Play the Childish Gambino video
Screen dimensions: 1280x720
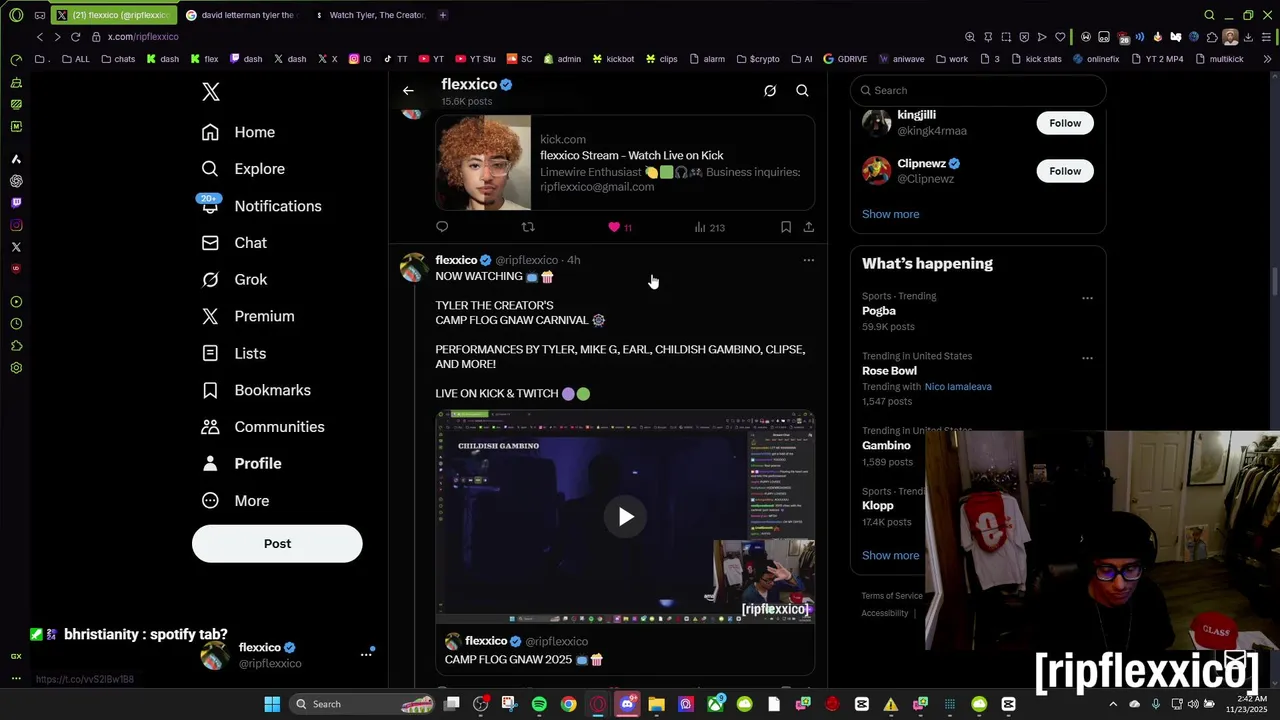(625, 516)
